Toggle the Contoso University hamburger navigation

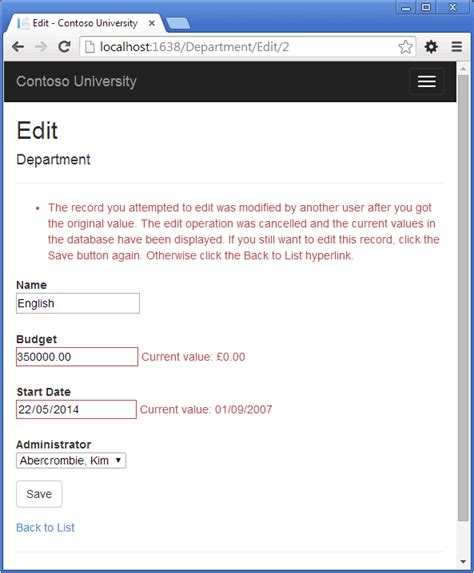click(426, 81)
